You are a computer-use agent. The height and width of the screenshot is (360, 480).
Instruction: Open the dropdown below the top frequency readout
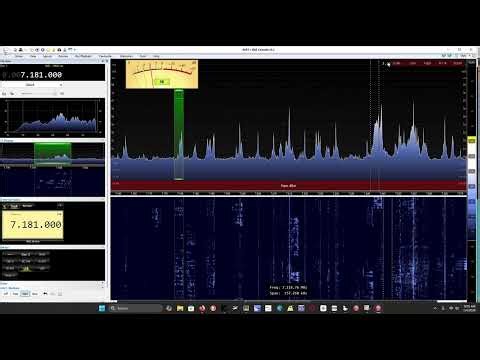point(32,85)
